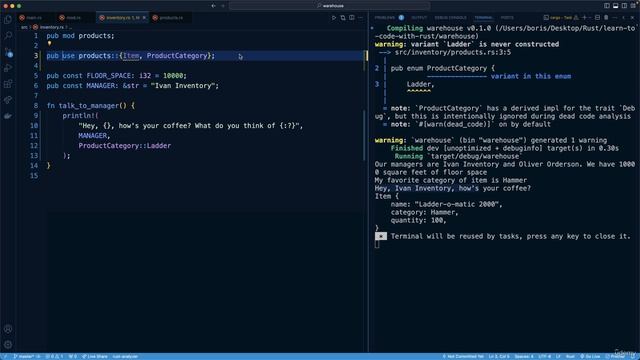
Task: Toggle the primary sidebar layout button
Action: click(607, 6)
